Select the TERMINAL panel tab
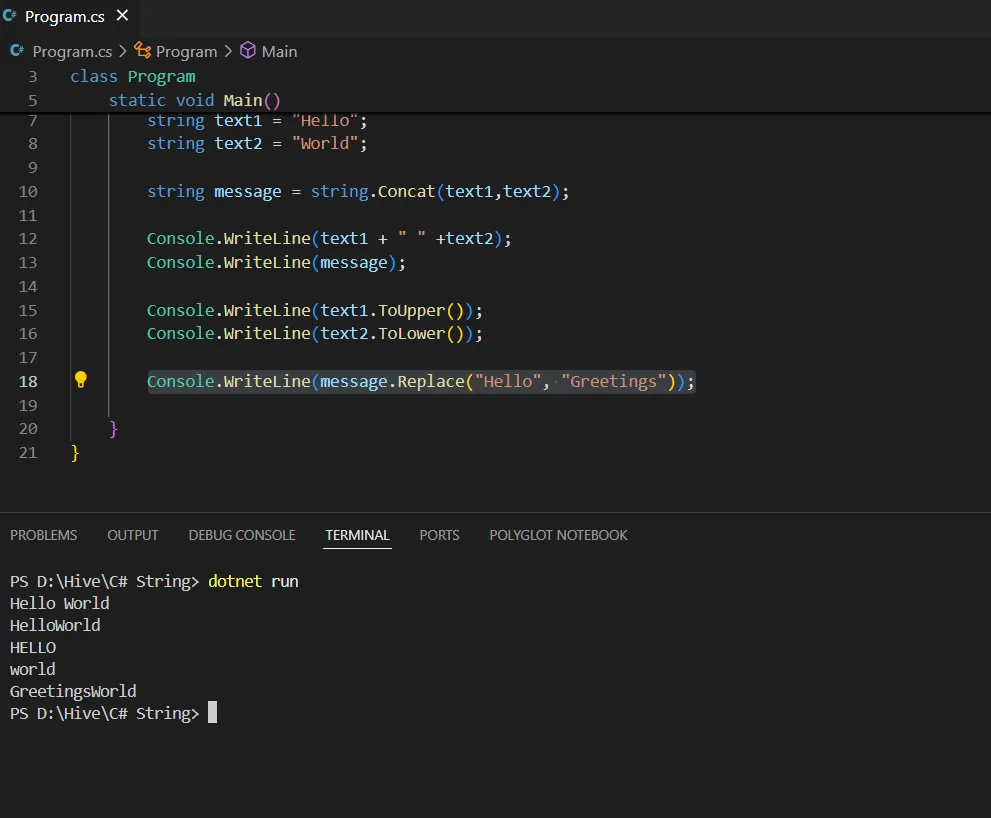991x818 pixels. click(357, 535)
